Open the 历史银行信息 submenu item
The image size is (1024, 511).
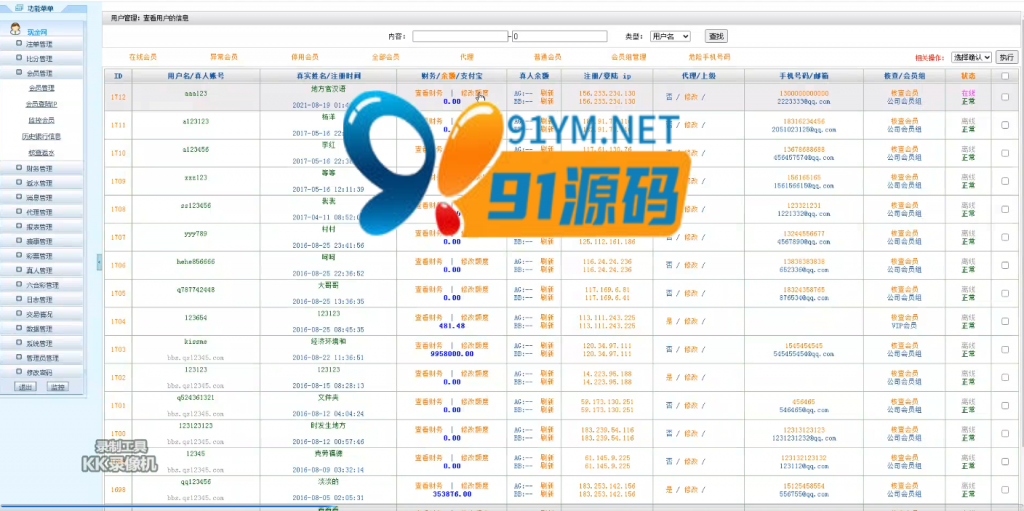pos(41,137)
